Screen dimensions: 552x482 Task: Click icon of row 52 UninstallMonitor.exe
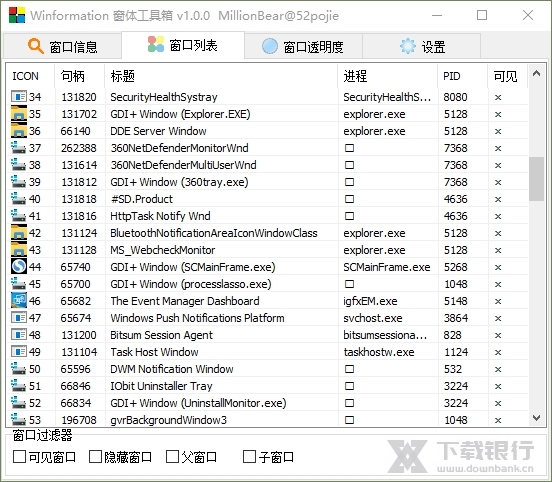(x=19, y=402)
